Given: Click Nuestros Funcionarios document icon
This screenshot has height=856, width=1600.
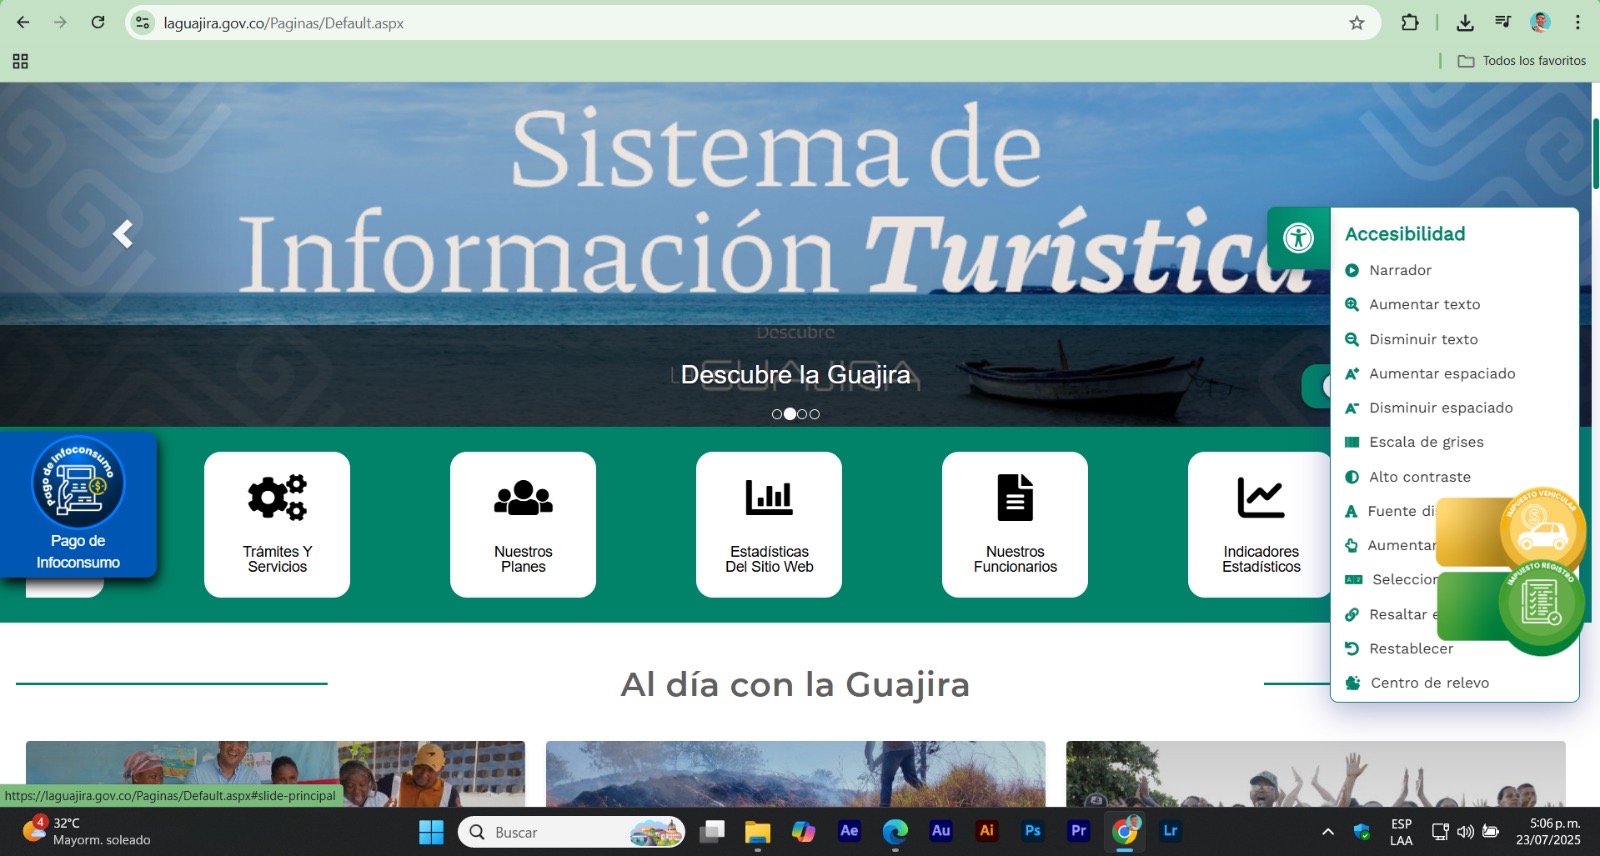Looking at the screenshot, I should [x=1015, y=497].
